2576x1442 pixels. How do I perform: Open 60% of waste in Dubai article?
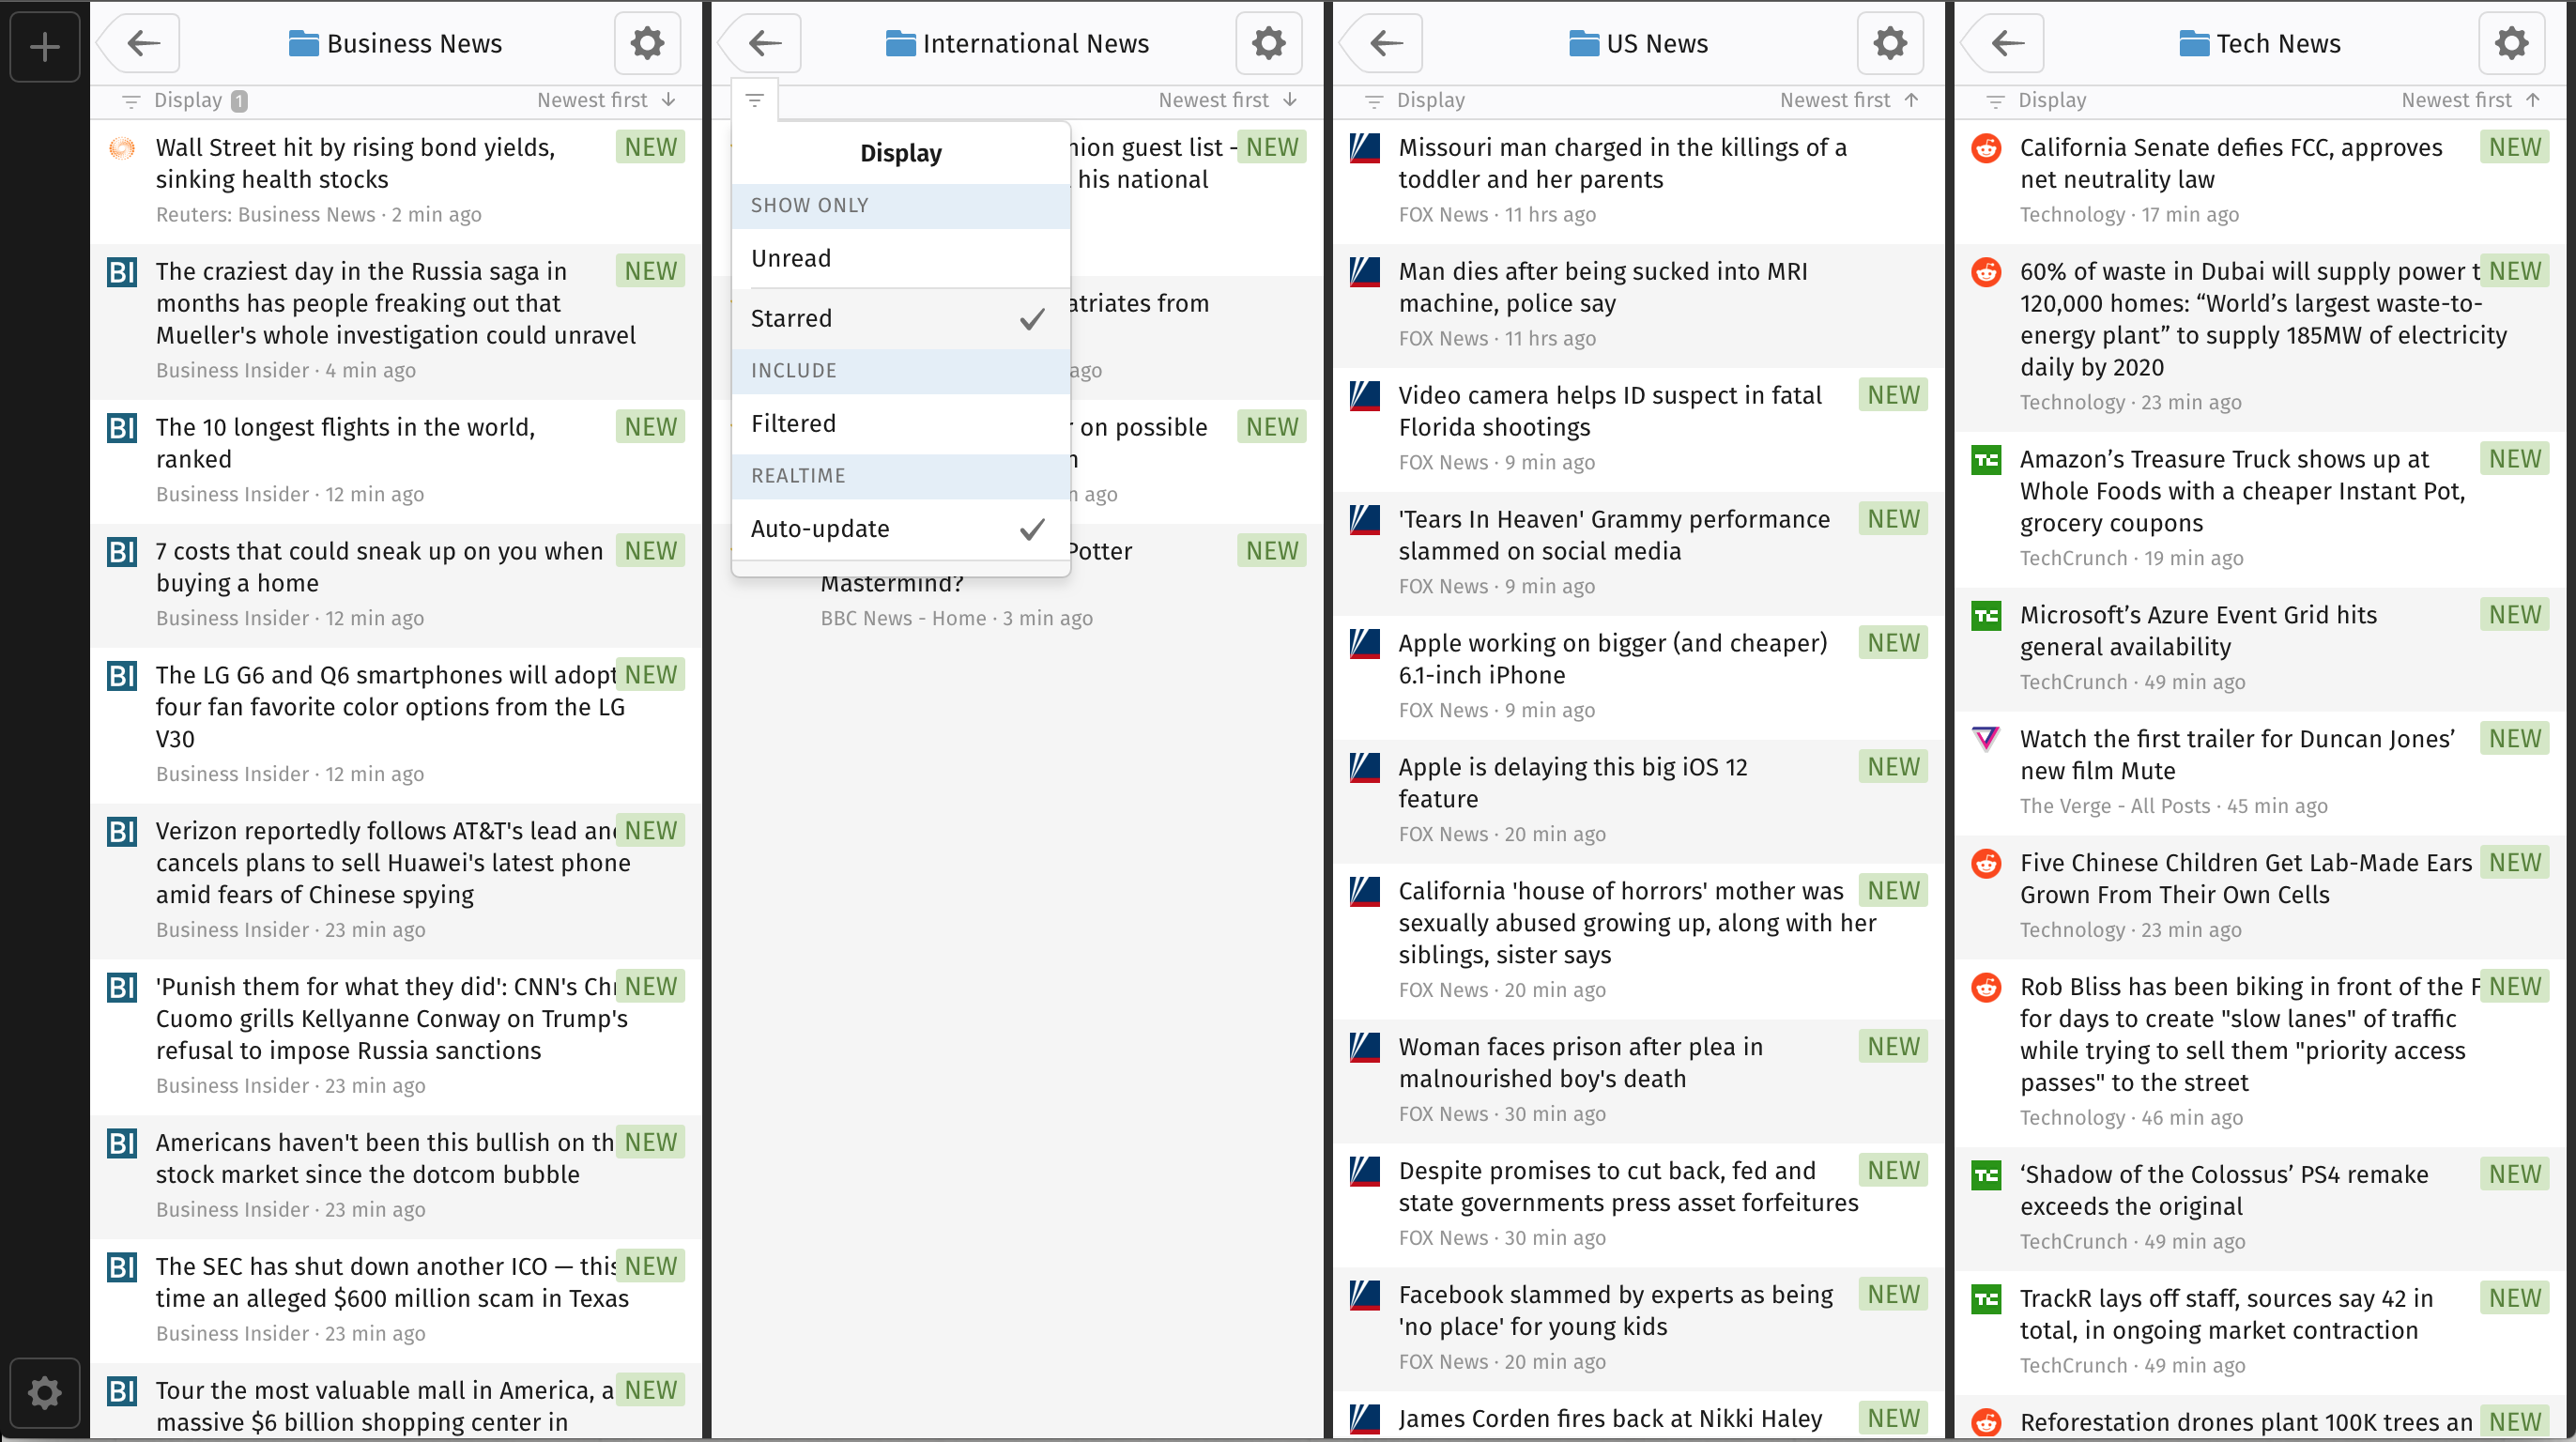[2260, 338]
